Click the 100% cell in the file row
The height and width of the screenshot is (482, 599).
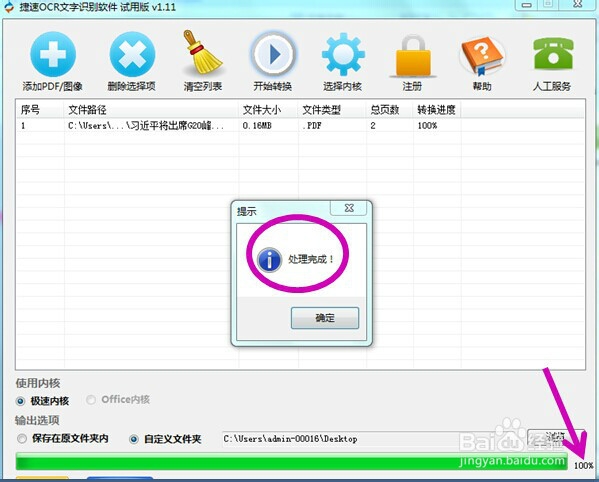[x=427, y=126]
